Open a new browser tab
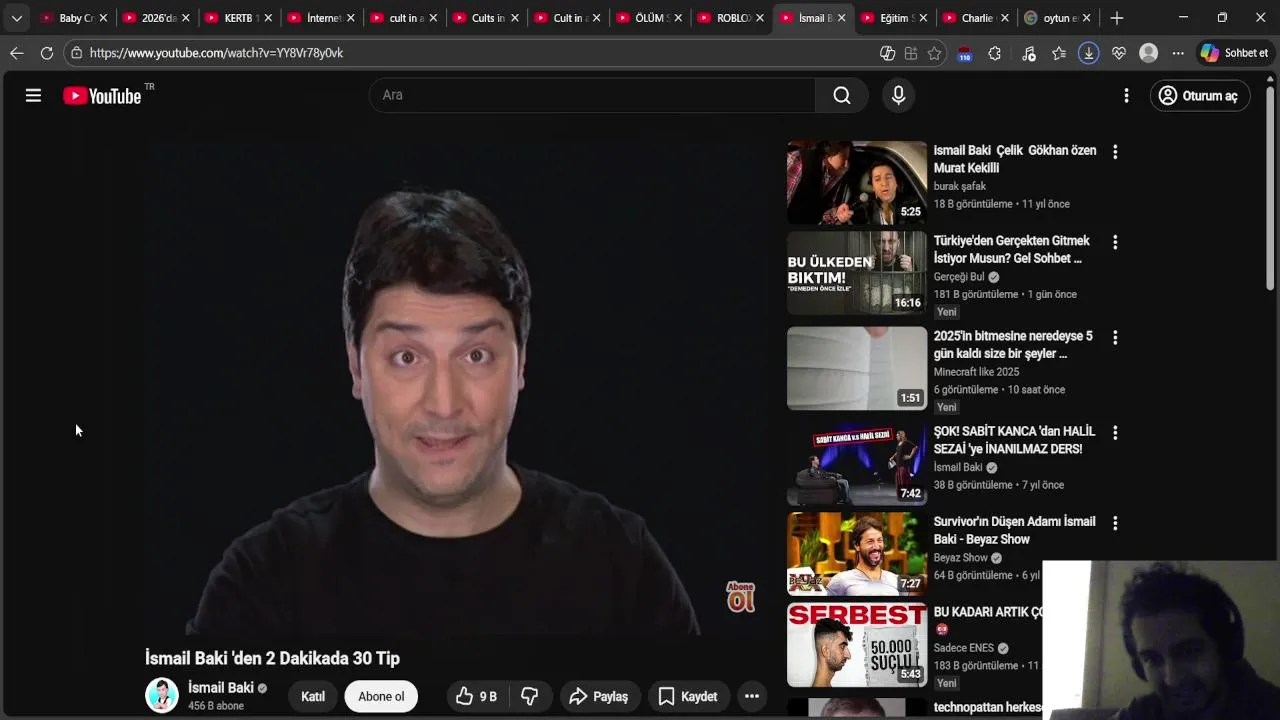The height and width of the screenshot is (720, 1280). (1117, 18)
